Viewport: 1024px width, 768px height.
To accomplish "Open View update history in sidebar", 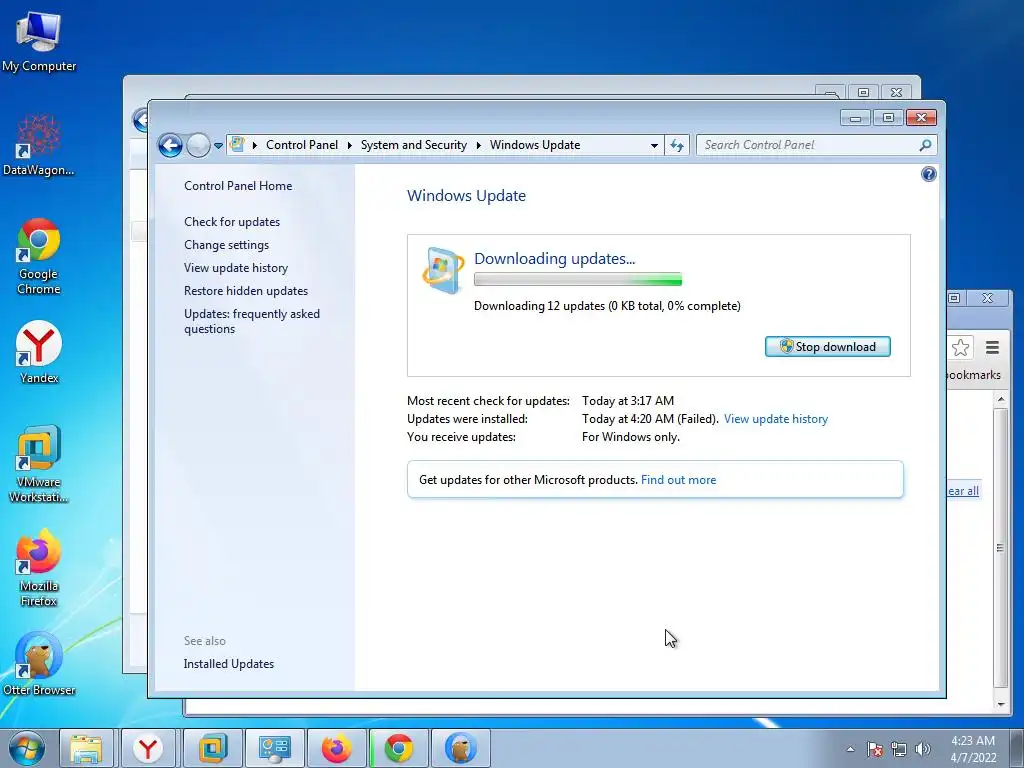I will [236, 268].
